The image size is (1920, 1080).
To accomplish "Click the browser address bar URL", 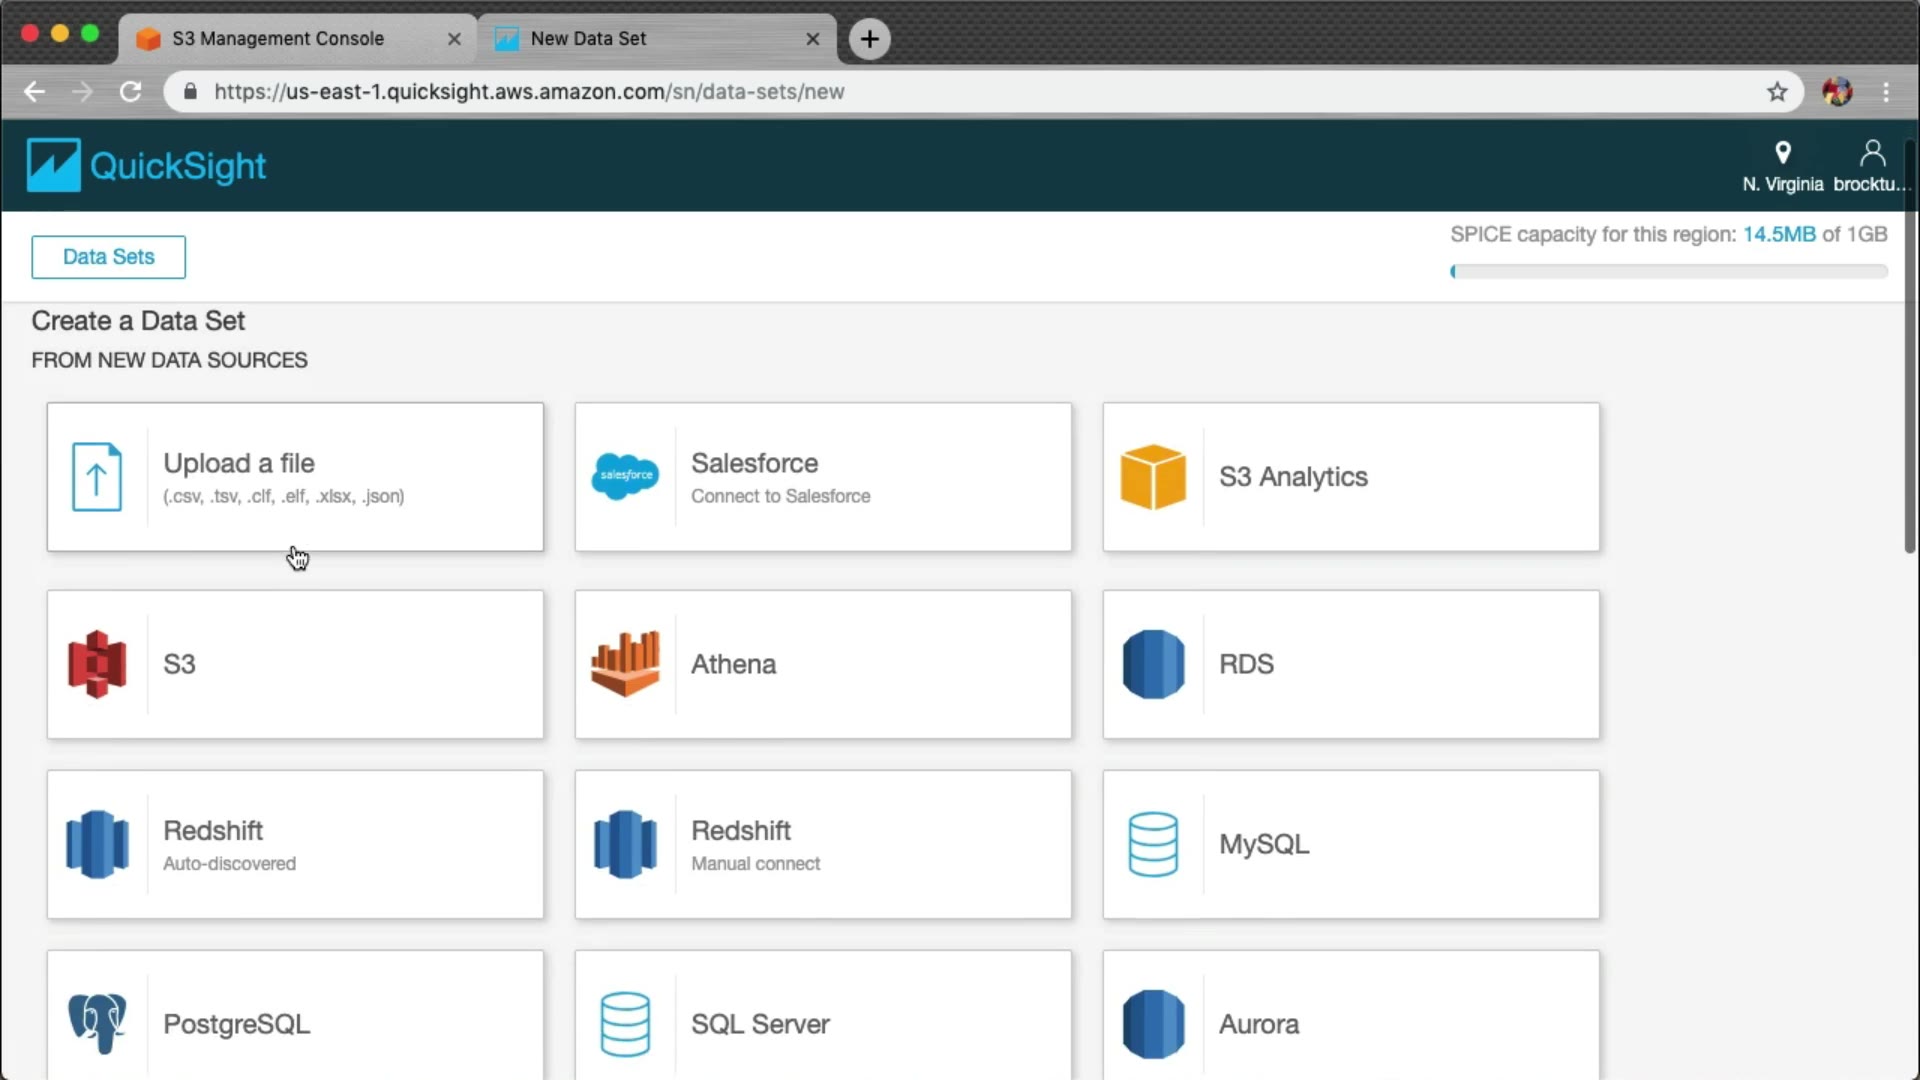I will click(x=529, y=92).
